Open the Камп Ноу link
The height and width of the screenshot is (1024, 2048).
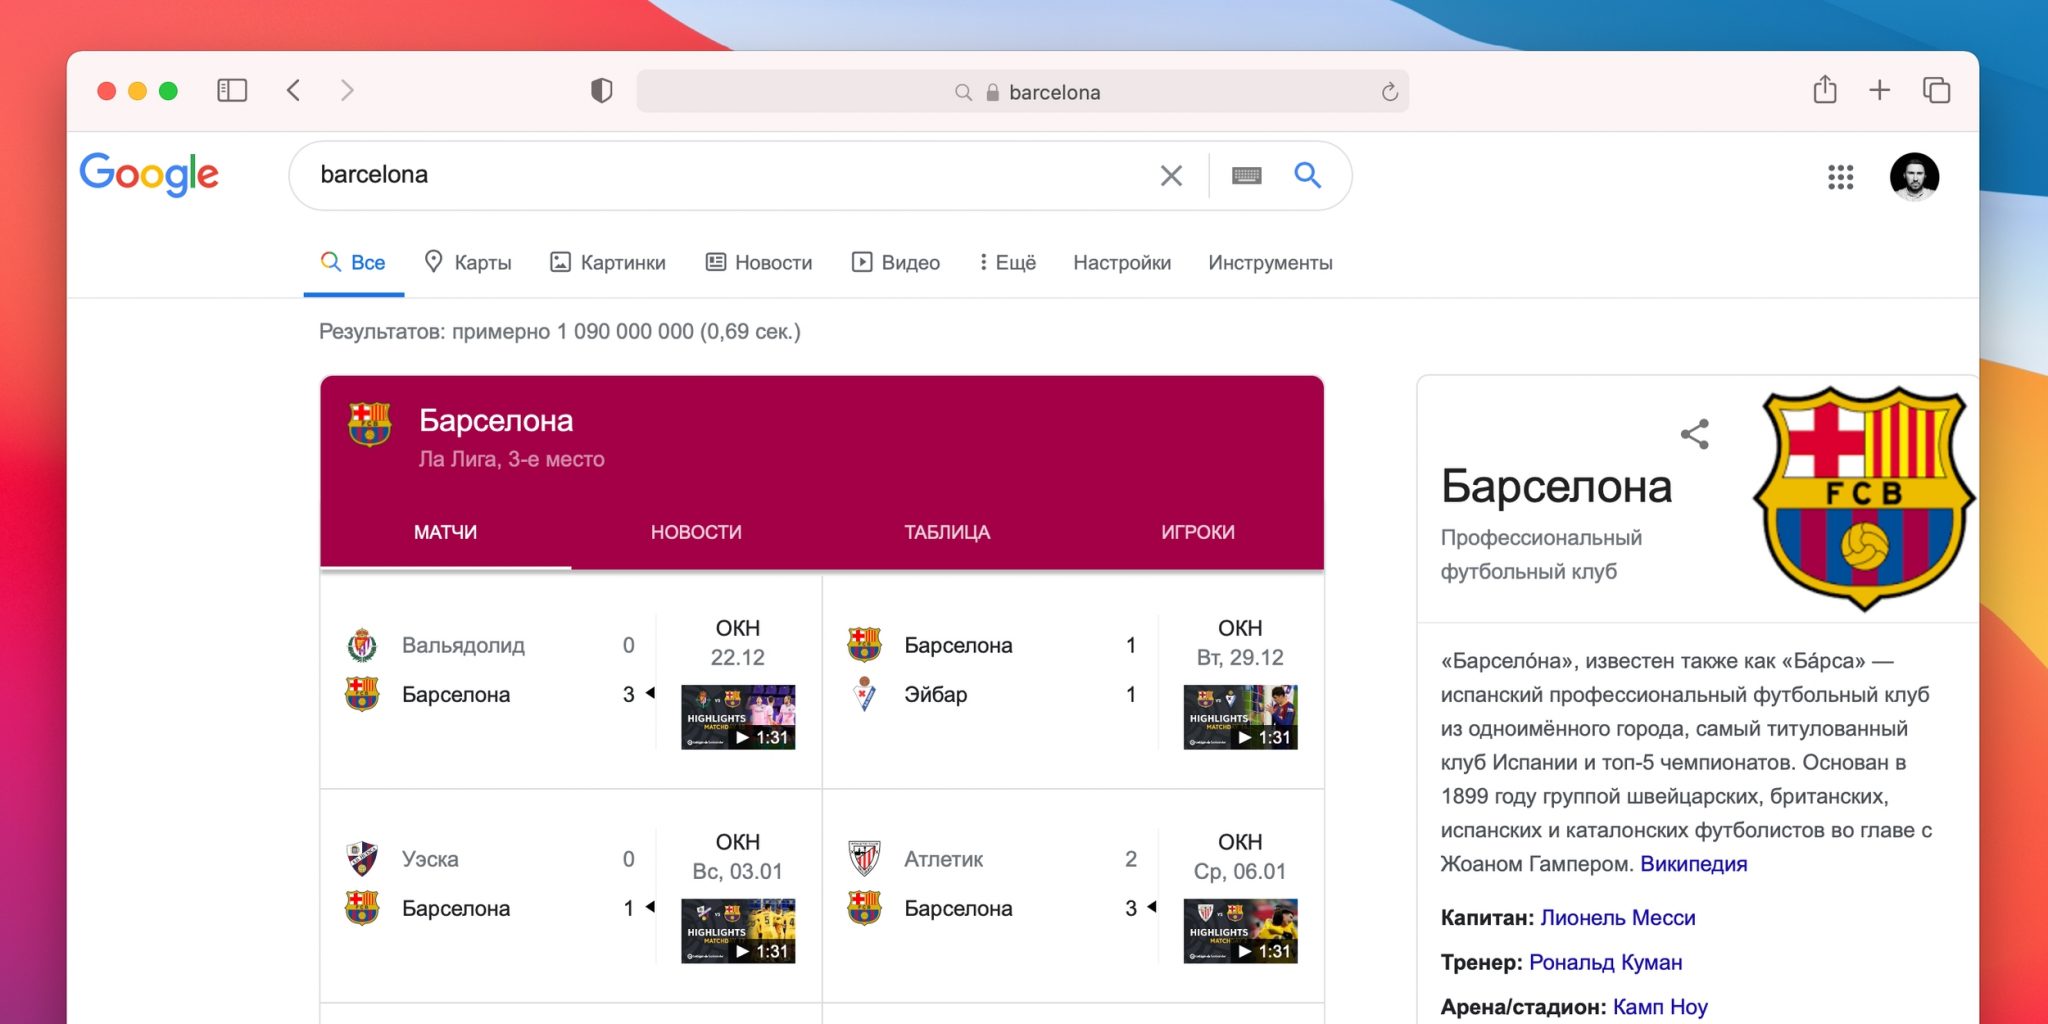click(x=1660, y=1007)
